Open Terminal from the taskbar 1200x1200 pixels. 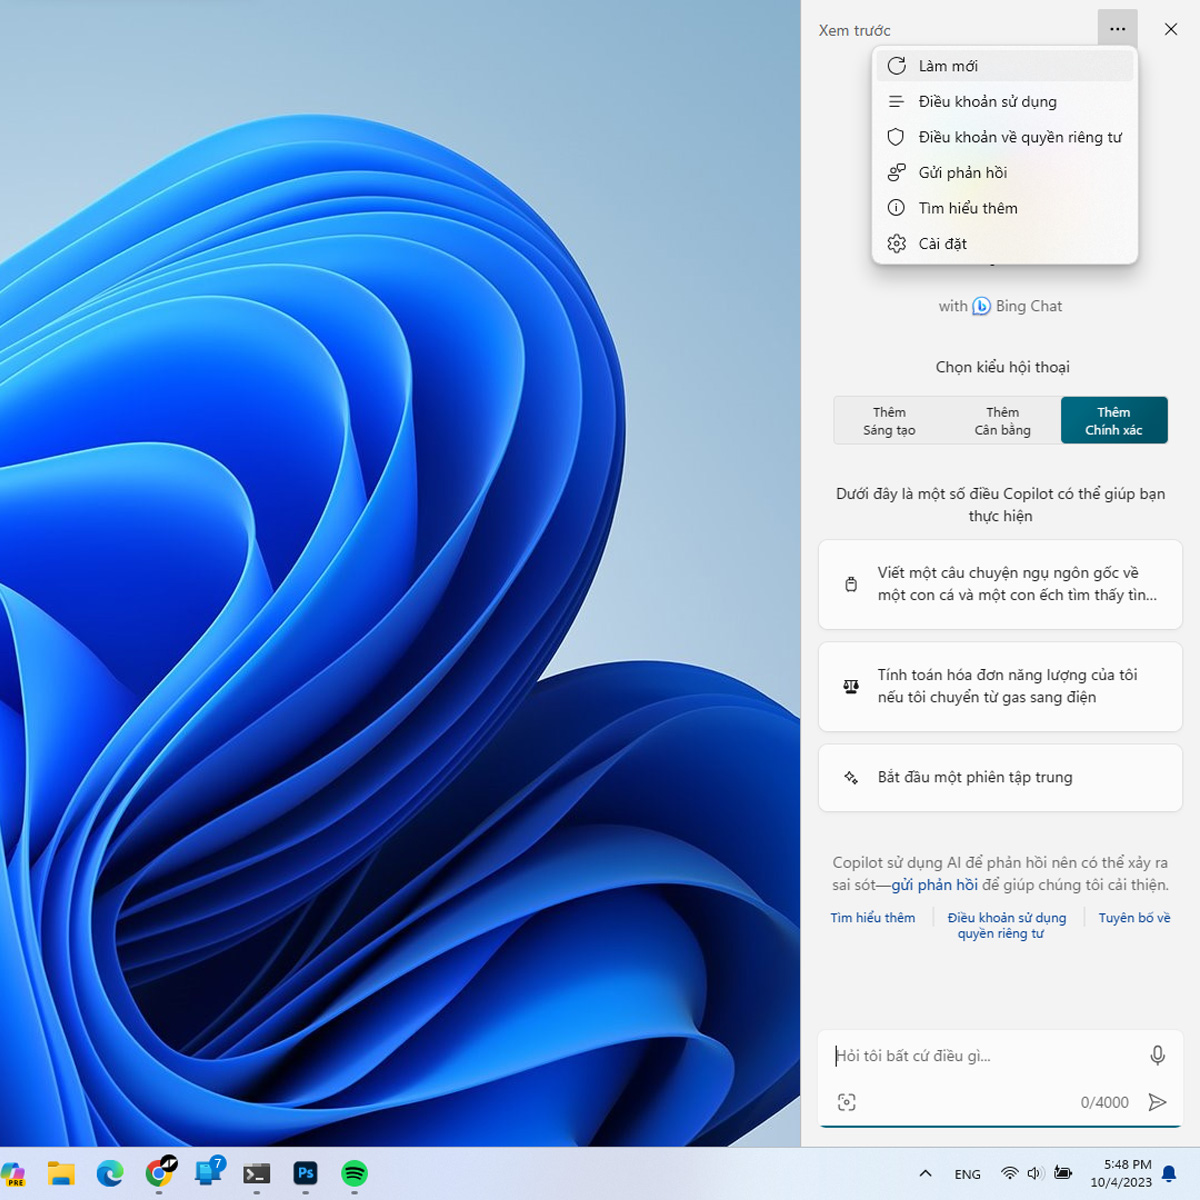pos(257,1174)
